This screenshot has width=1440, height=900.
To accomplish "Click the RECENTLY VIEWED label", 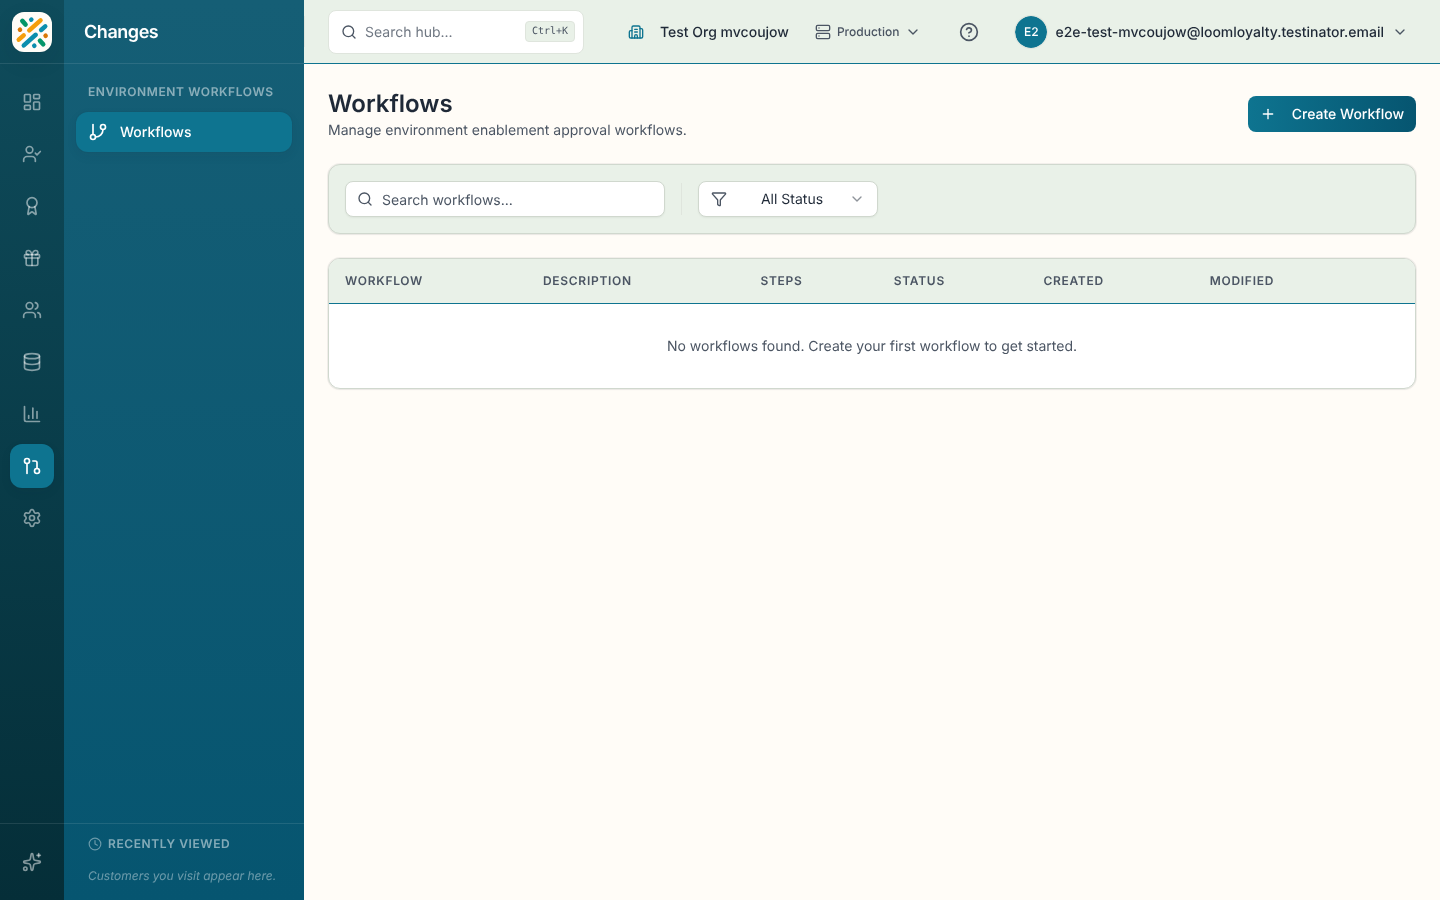I will point(169,844).
